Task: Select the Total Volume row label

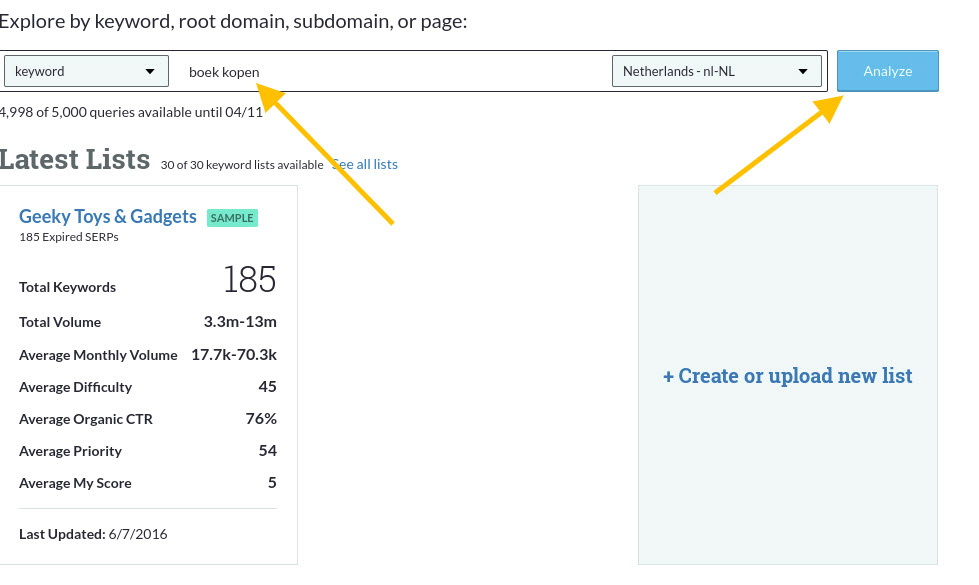Action: click(x=60, y=322)
